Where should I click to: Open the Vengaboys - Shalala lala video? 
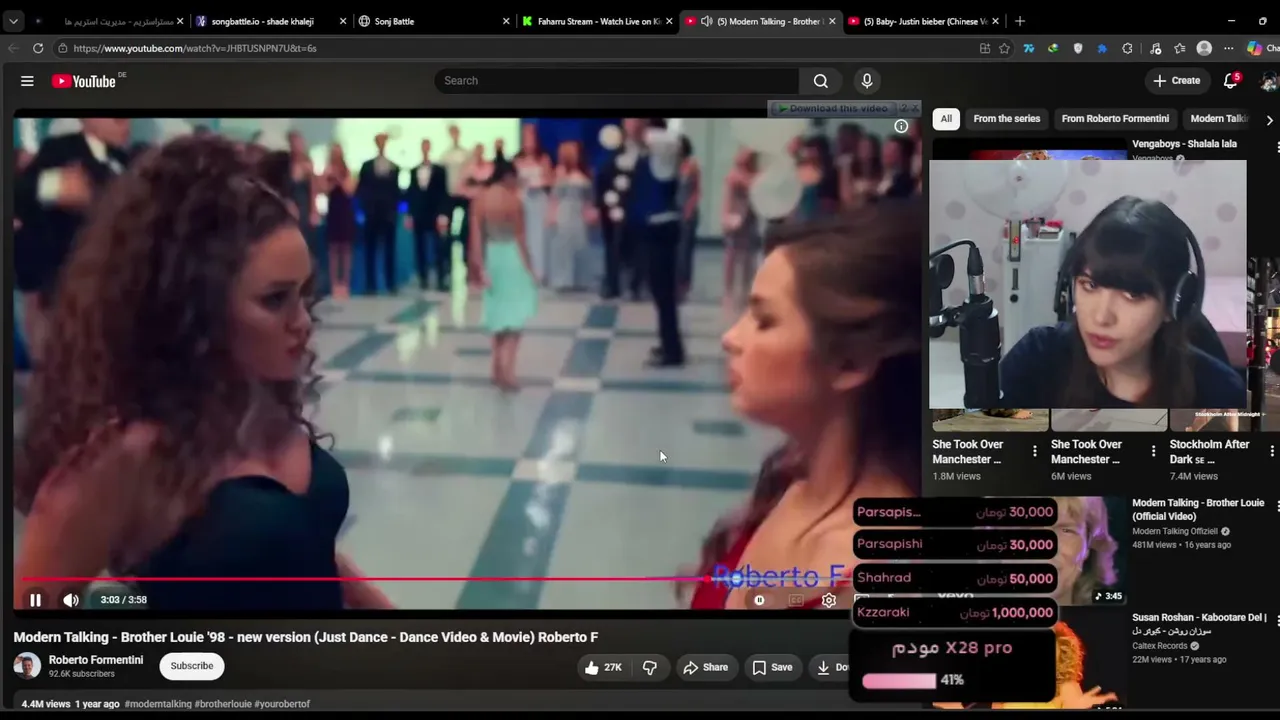click(x=1184, y=144)
